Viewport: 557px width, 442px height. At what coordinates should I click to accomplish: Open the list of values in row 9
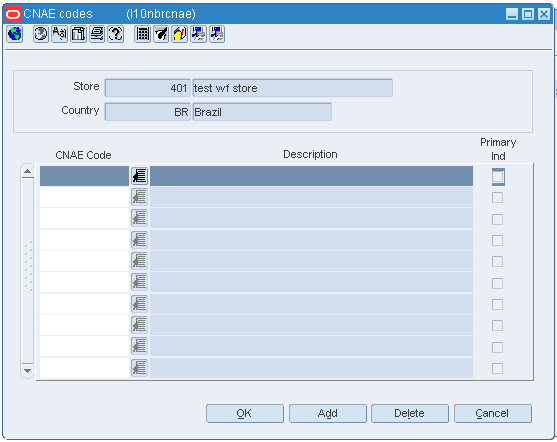[x=140, y=346]
